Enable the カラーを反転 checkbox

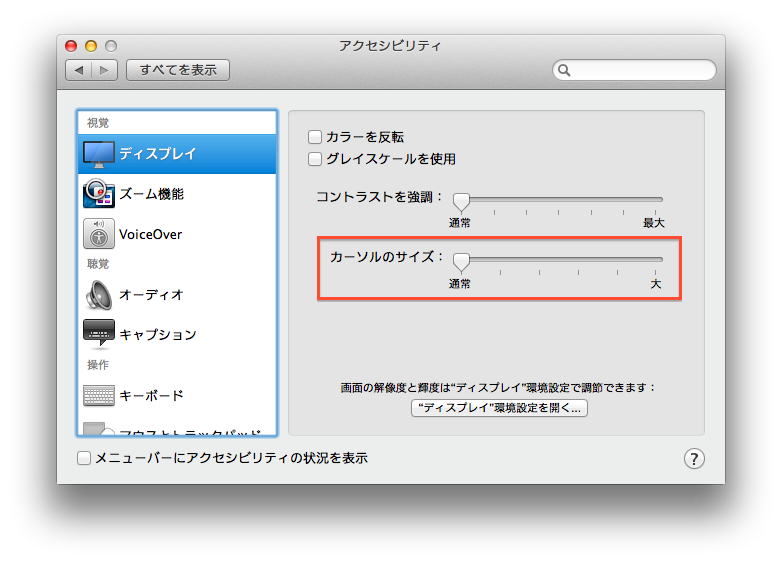click(315, 137)
